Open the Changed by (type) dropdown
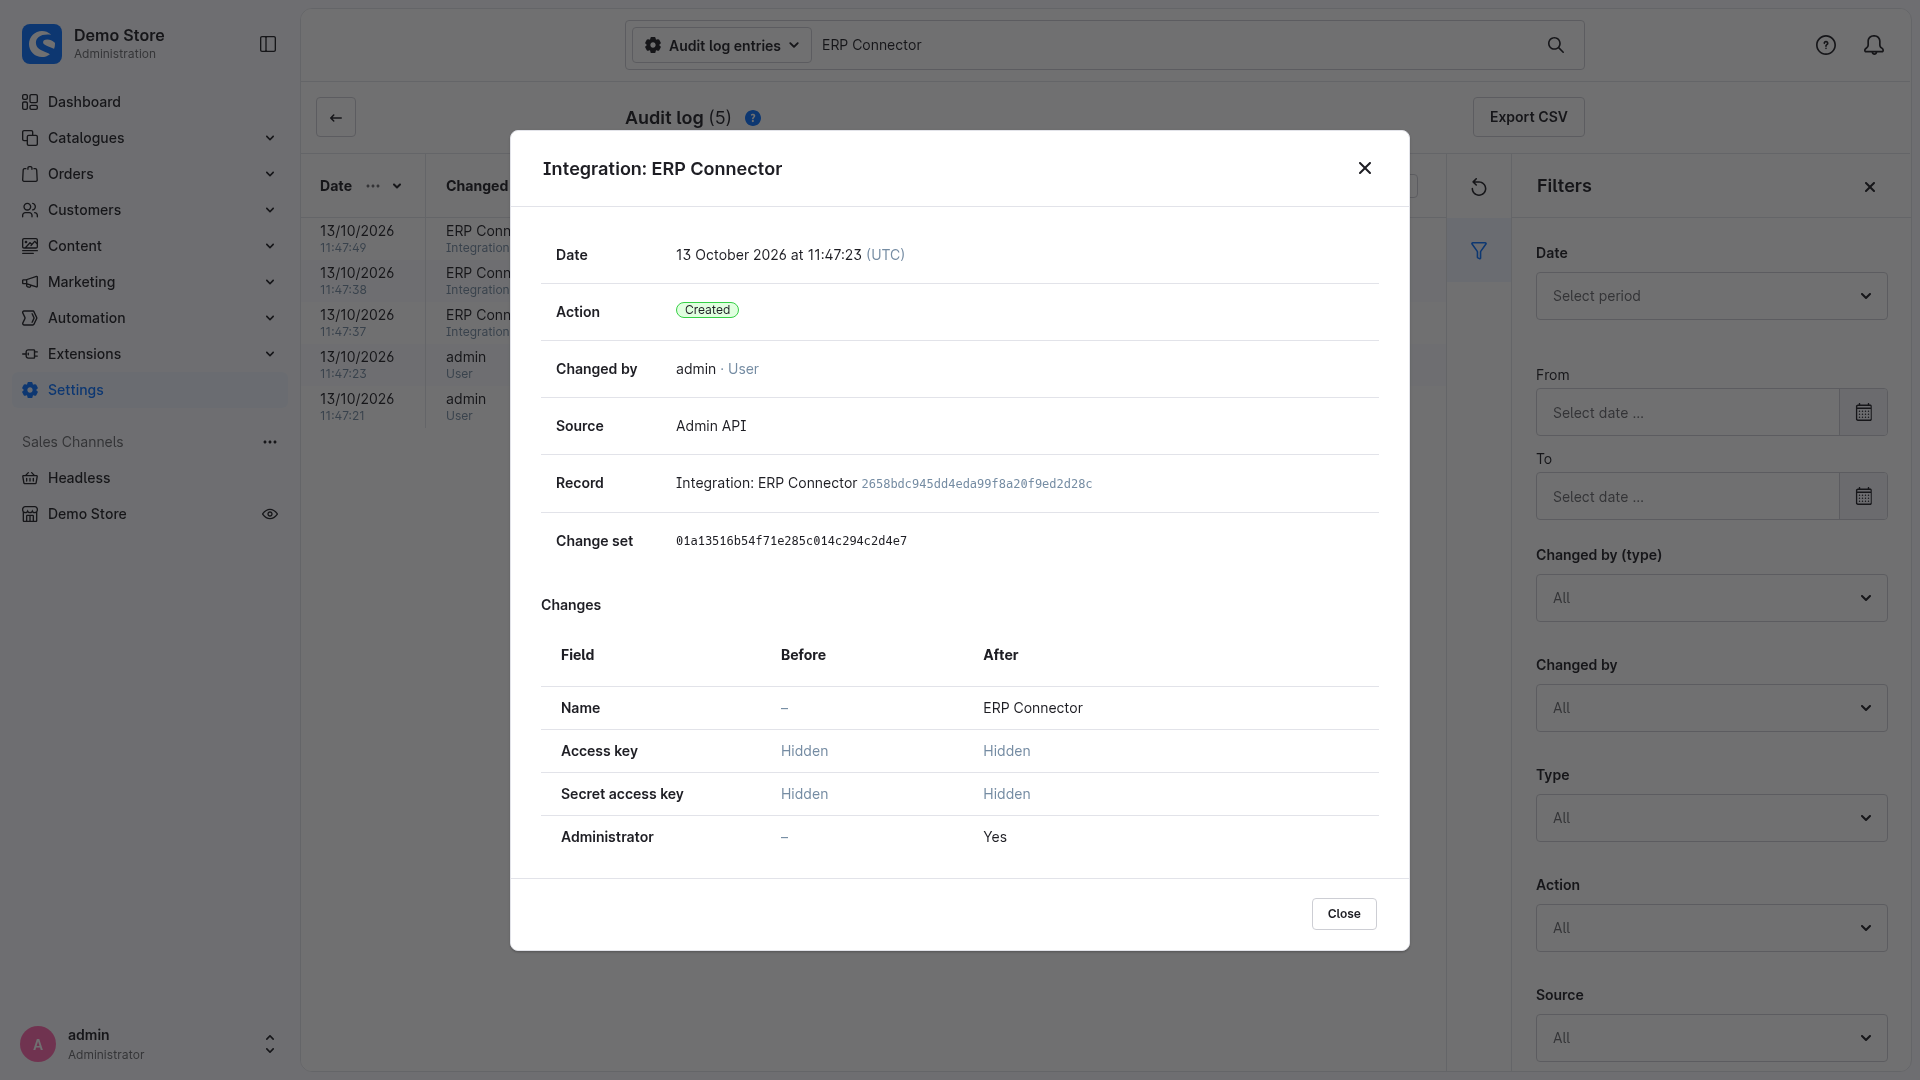The height and width of the screenshot is (1080, 1920). click(1712, 598)
